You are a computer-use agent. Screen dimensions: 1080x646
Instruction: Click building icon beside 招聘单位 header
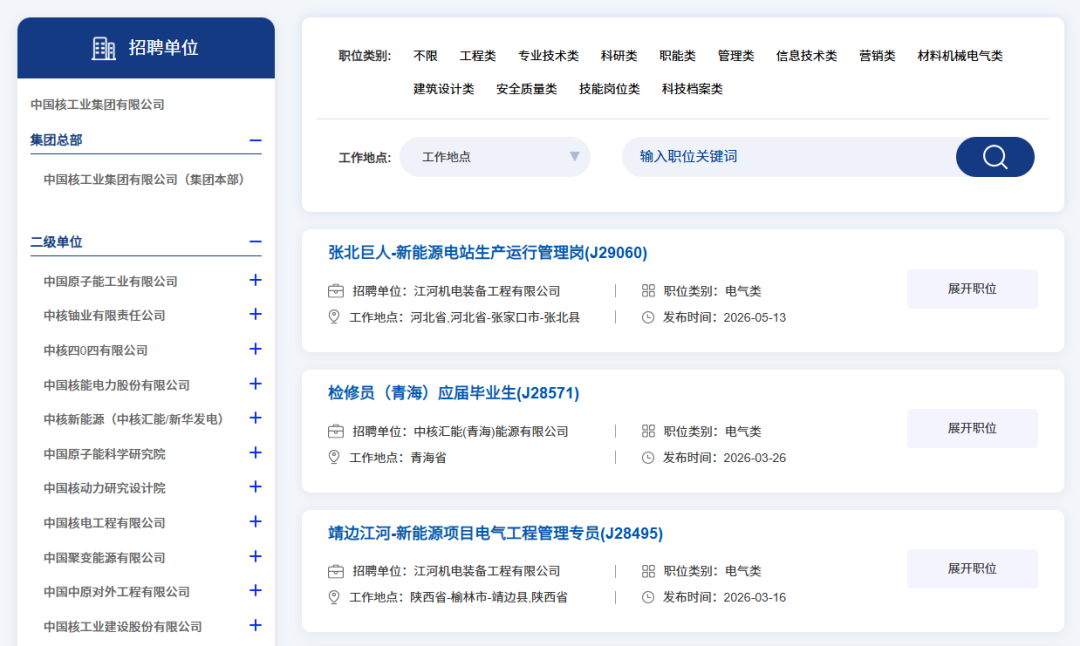tap(104, 48)
